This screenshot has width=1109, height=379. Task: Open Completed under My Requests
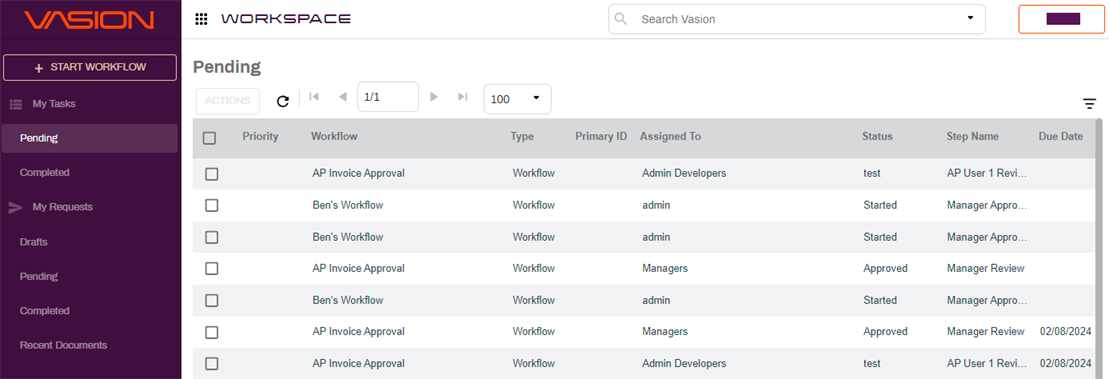(45, 311)
